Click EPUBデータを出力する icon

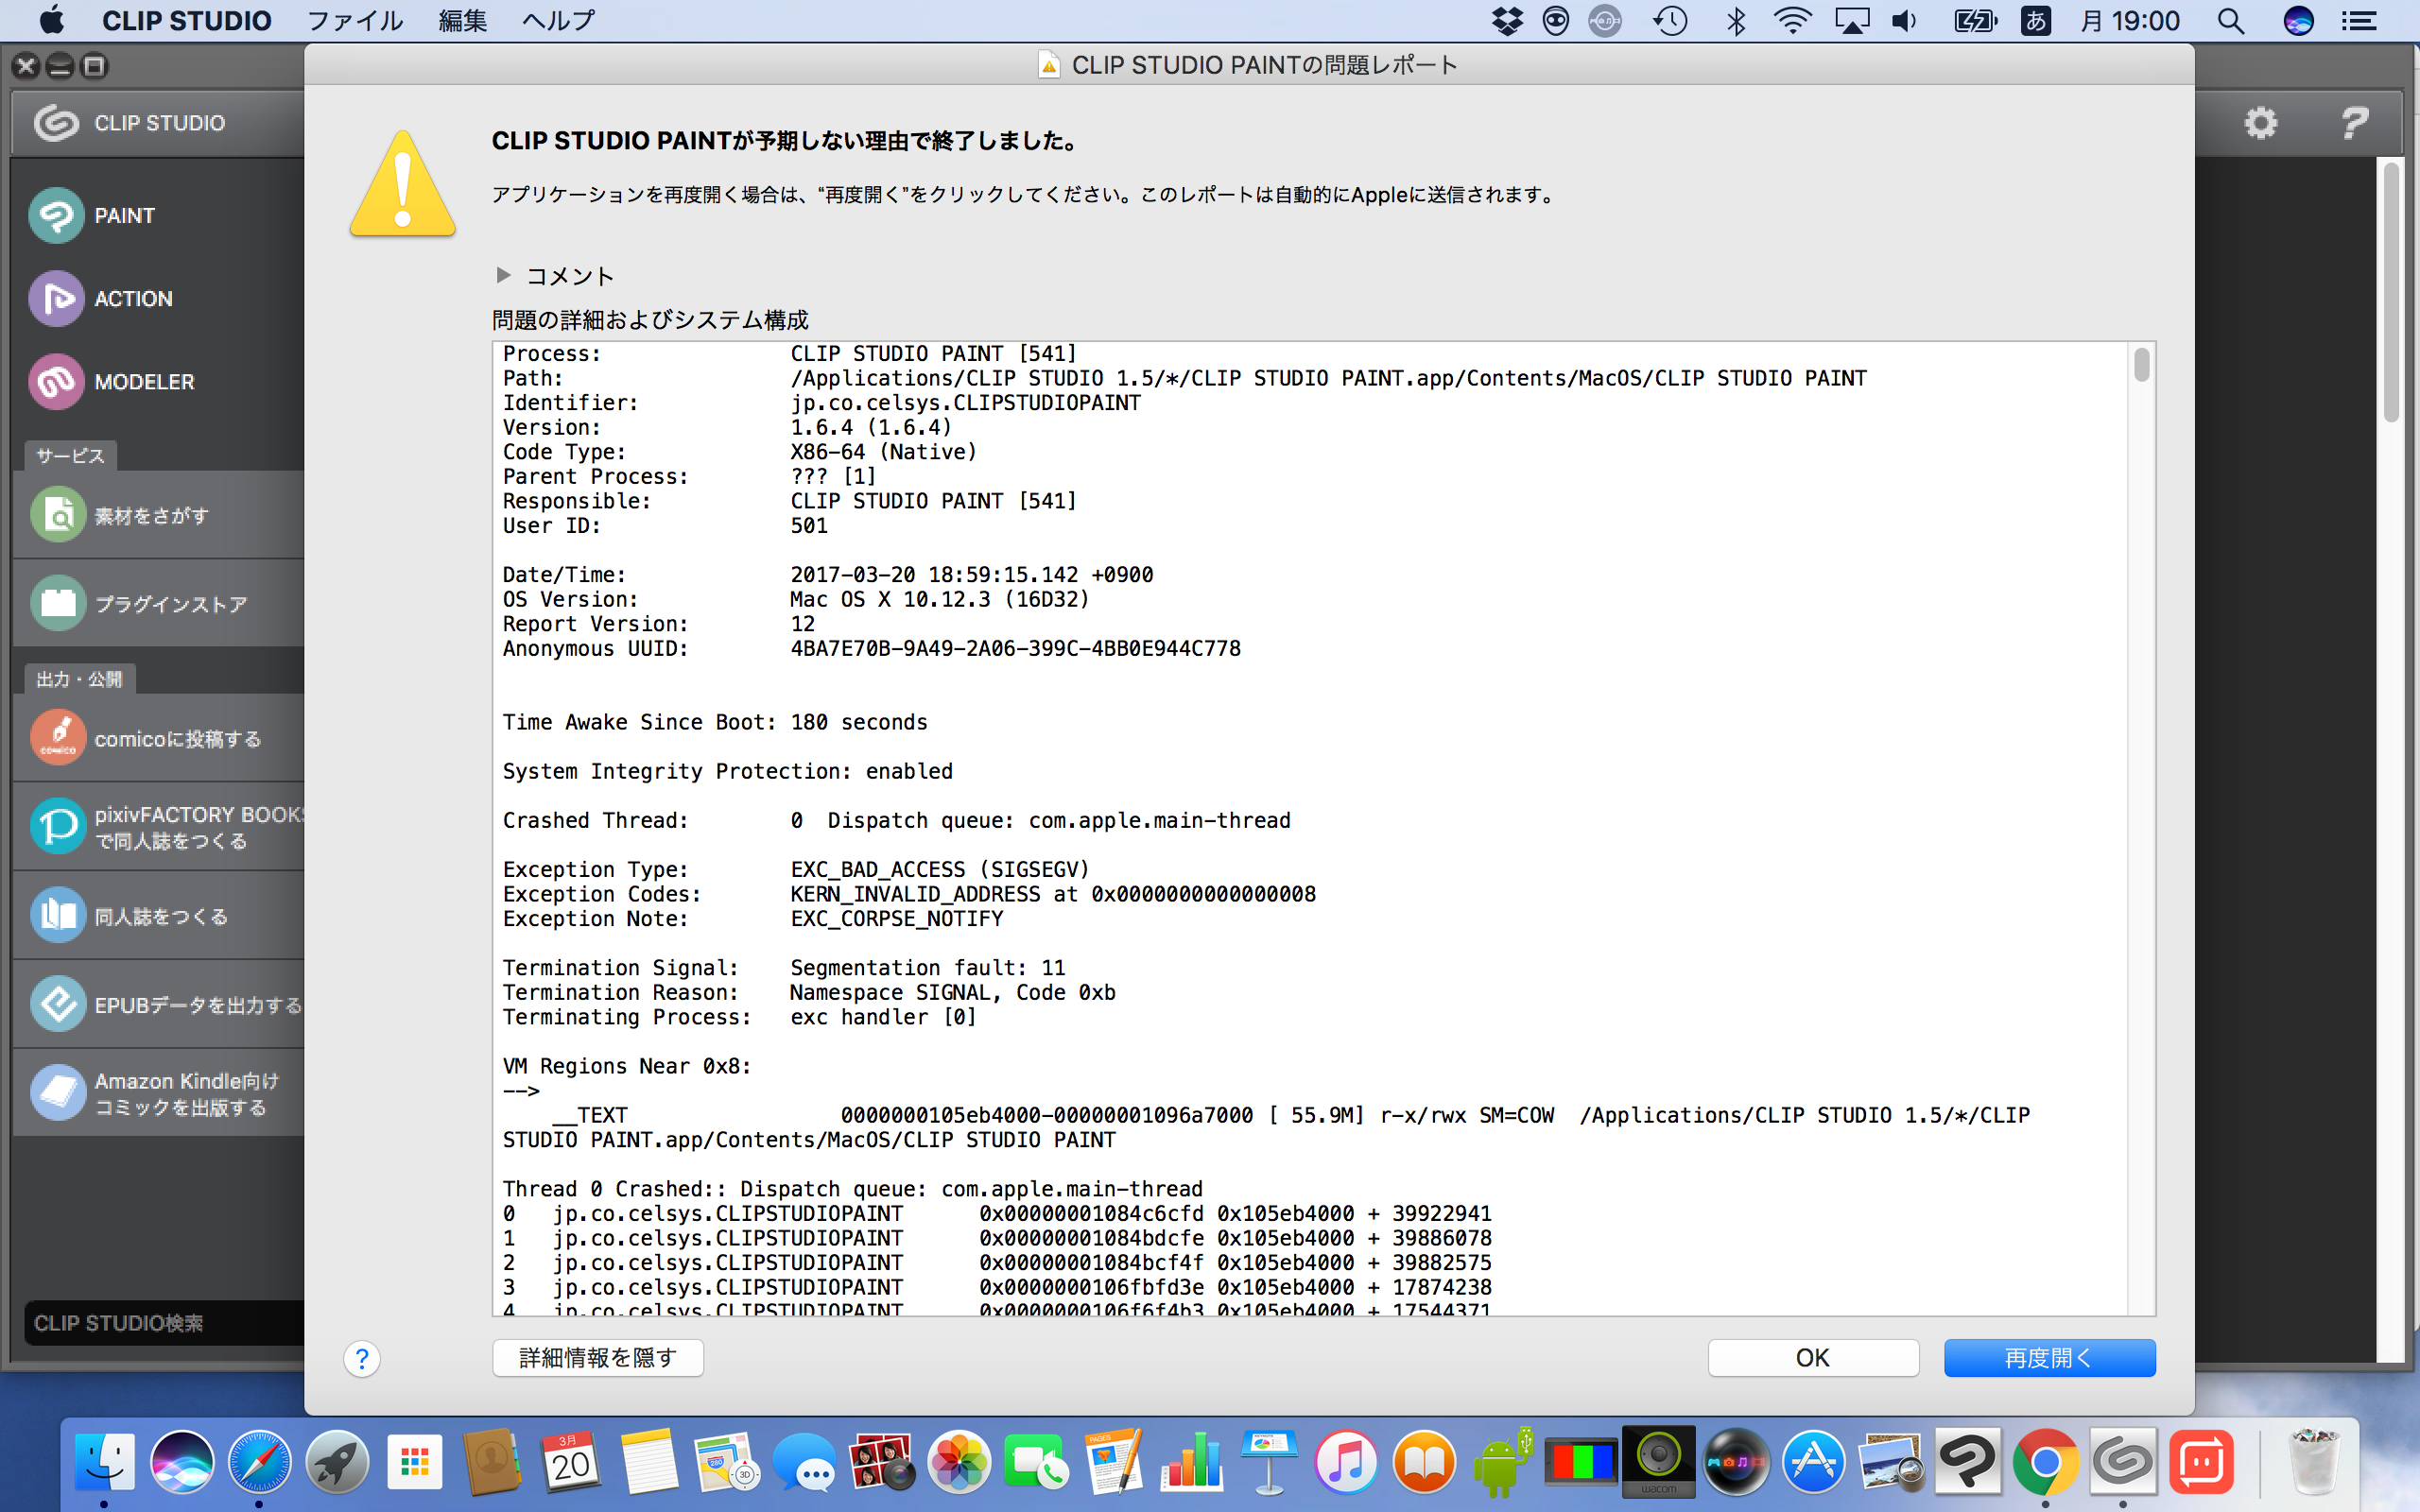click(x=58, y=1004)
